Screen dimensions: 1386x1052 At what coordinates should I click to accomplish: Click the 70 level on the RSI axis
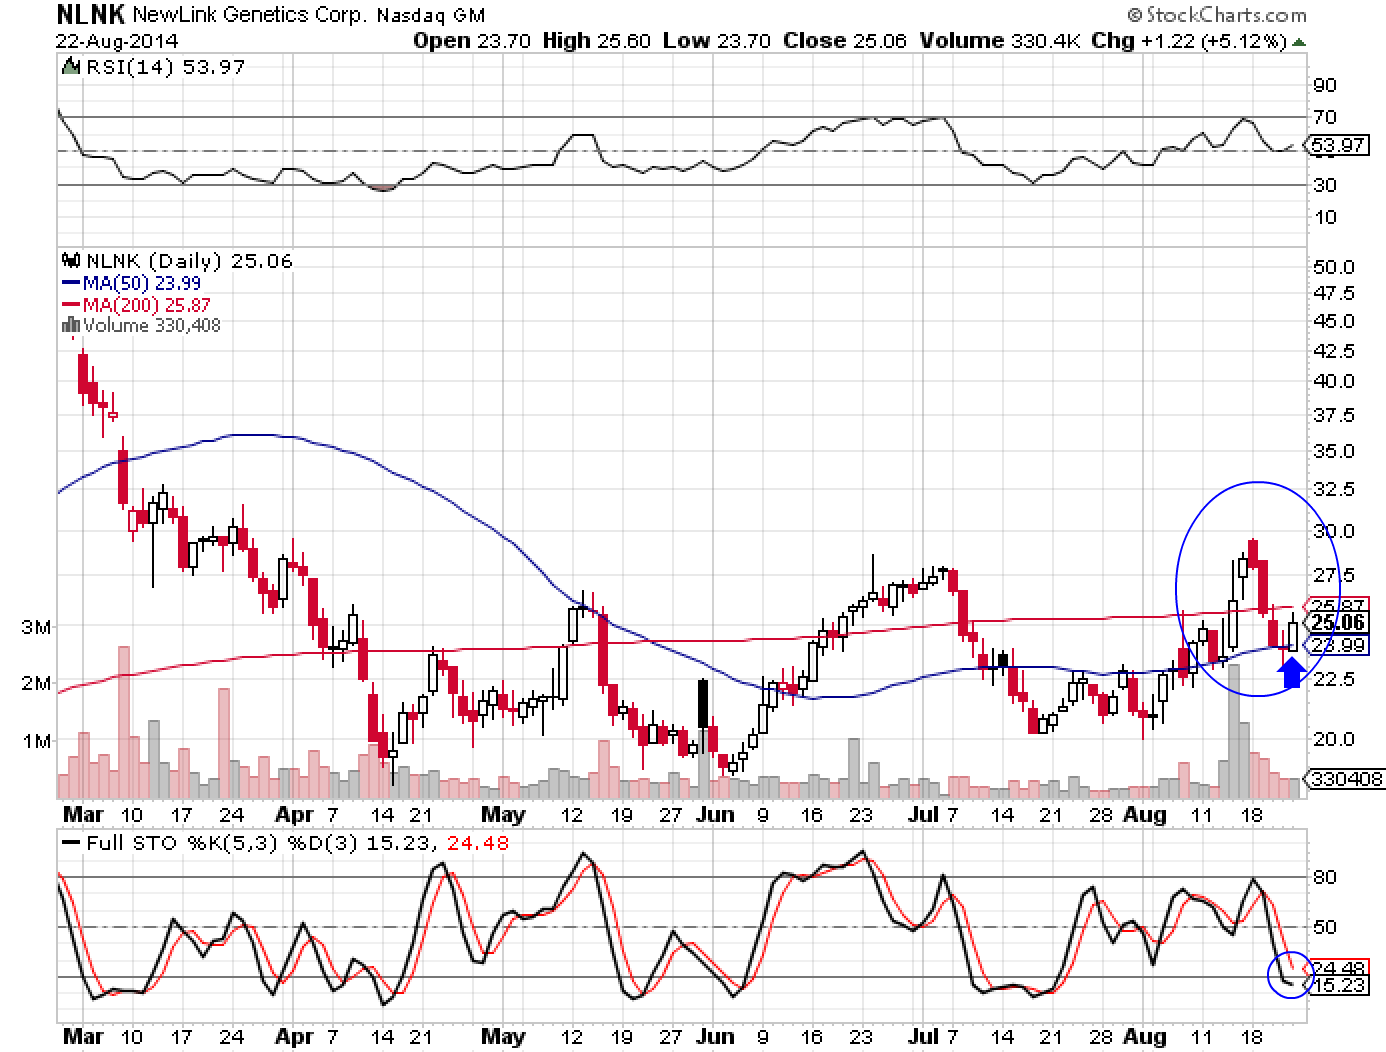tap(1324, 117)
